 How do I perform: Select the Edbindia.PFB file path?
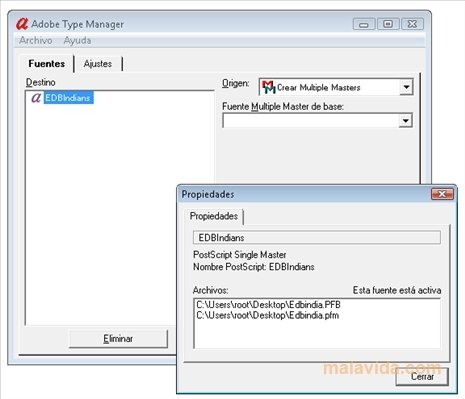(x=268, y=305)
